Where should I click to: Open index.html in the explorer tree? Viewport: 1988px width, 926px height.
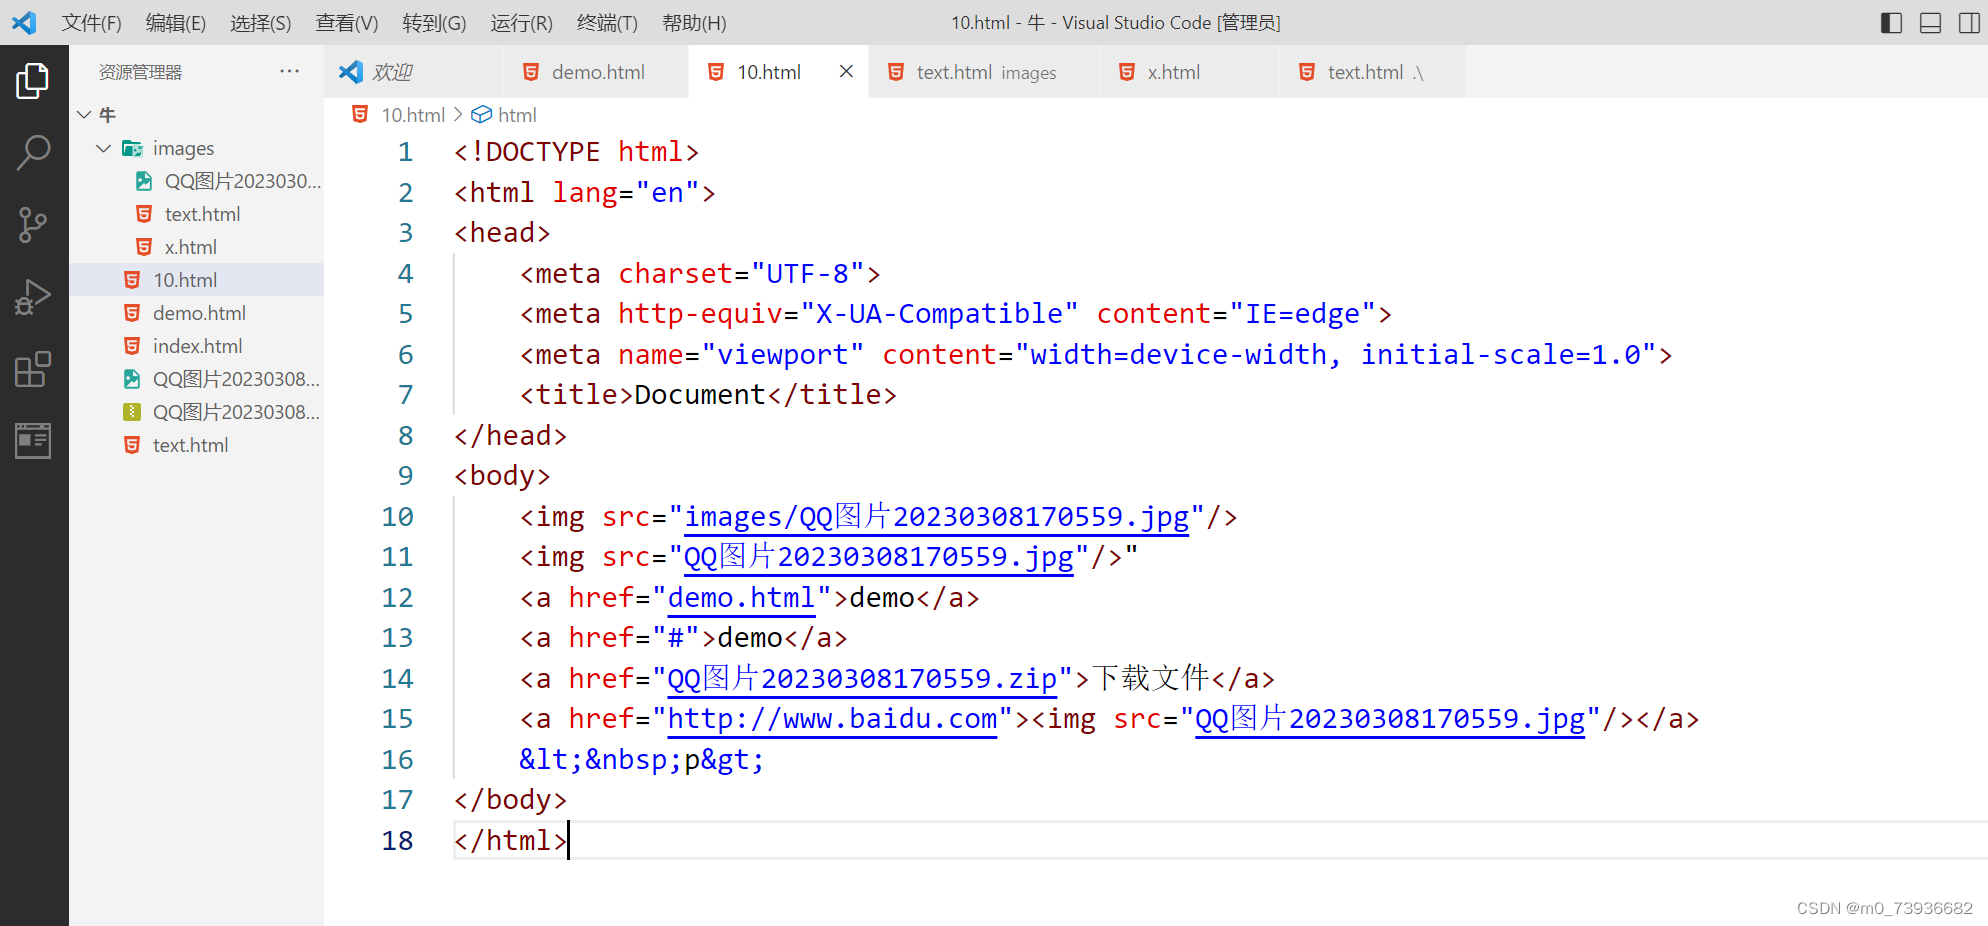tap(196, 346)
